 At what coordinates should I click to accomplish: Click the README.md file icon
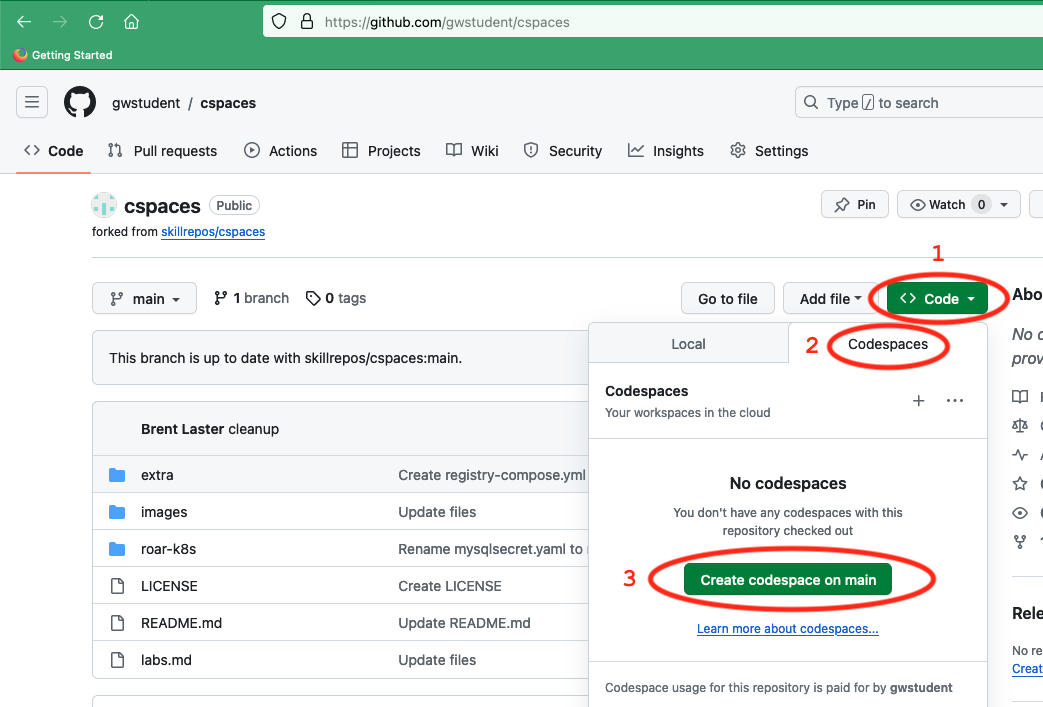pyautogui.click(x=117, y=623)
